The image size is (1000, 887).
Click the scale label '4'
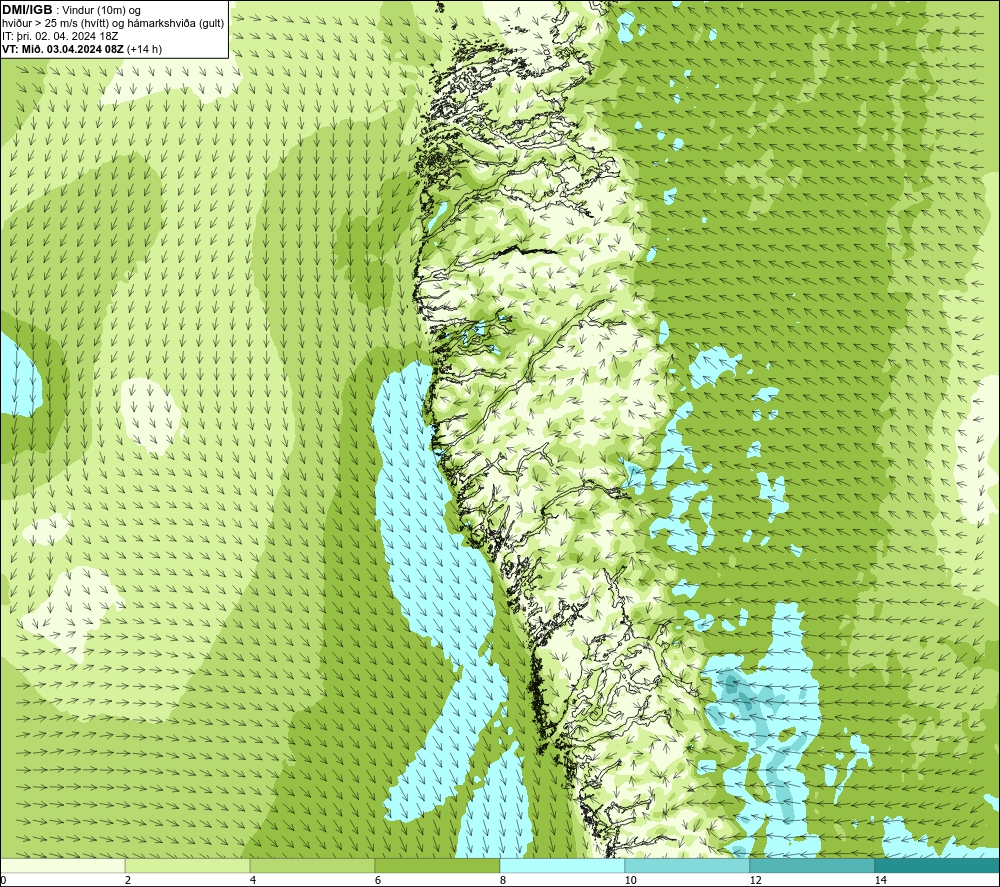(x=253, y=880)
